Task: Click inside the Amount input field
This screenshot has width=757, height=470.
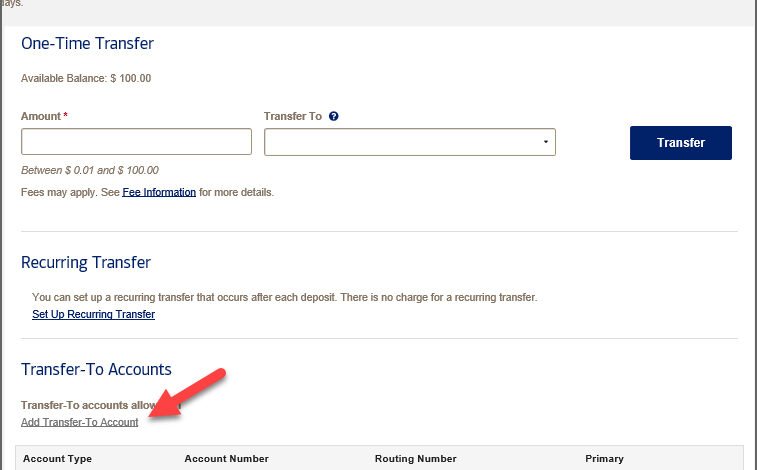Action: tap(136, 141)
